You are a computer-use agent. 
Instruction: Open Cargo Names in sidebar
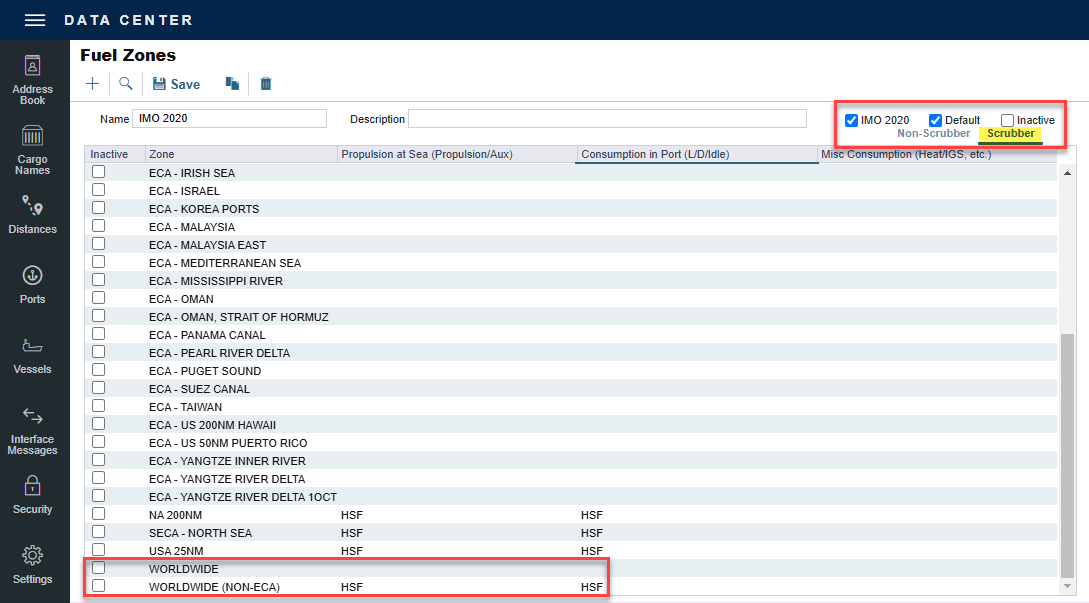point(33,150)
